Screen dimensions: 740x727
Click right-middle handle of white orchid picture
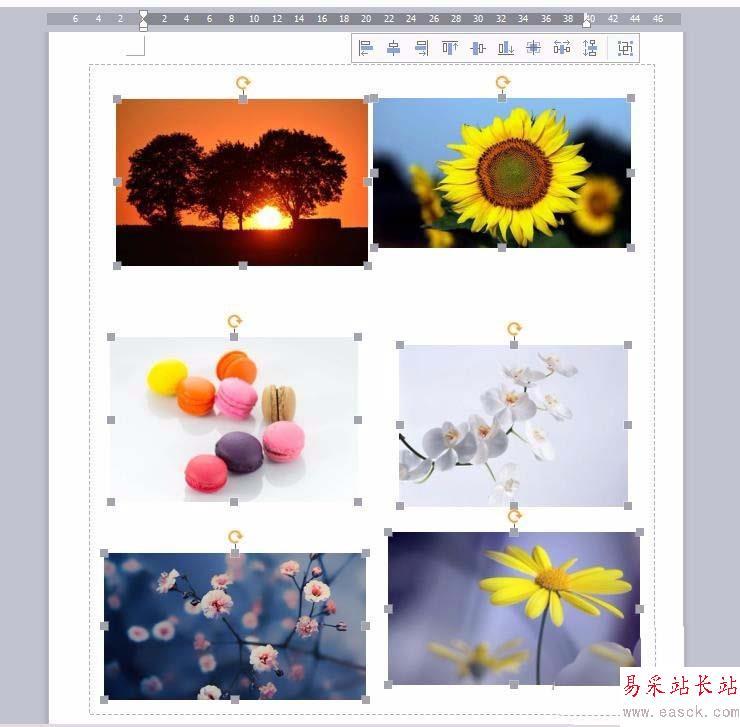point(628,425)
